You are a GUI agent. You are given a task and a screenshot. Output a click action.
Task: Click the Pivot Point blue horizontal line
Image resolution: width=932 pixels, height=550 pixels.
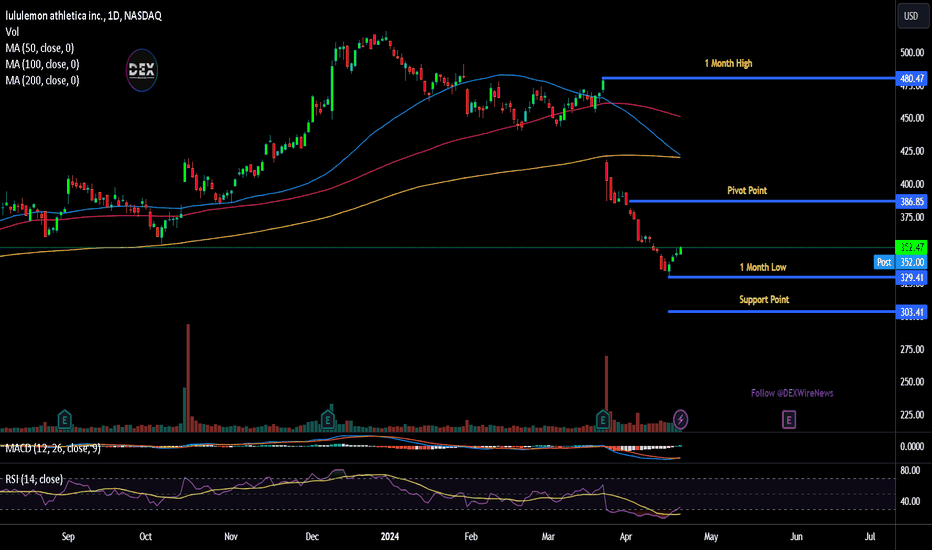click(x=762, y=201)
